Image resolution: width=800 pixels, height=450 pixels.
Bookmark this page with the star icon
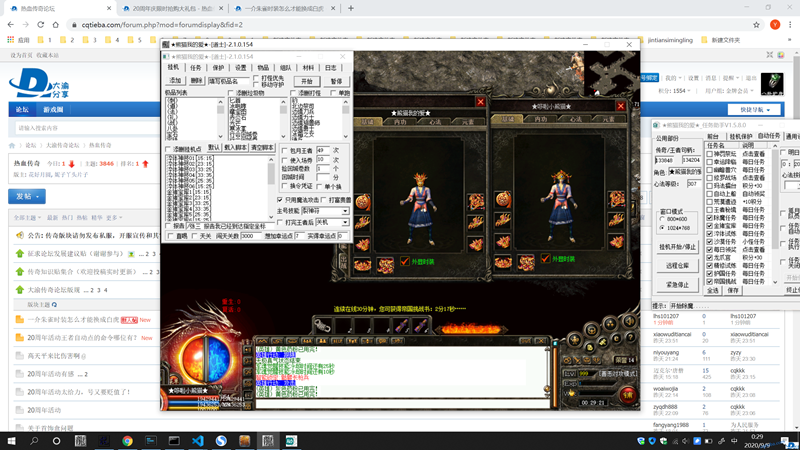[x=756, y=24]
